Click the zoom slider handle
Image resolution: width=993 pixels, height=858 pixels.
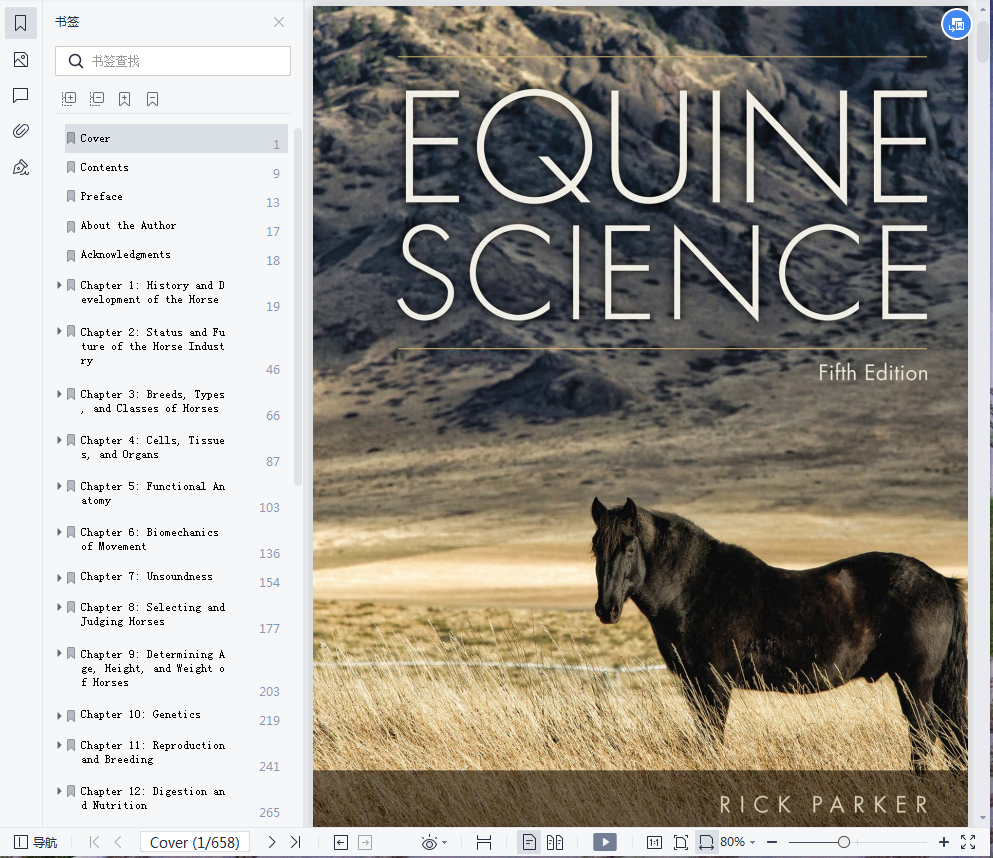[844, 842]
